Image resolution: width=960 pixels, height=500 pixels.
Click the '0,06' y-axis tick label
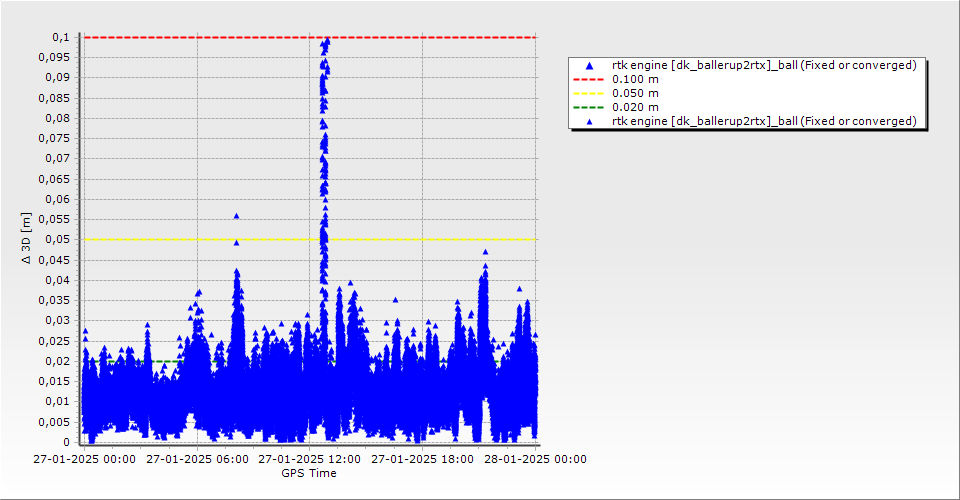click(x=58, y=200)
